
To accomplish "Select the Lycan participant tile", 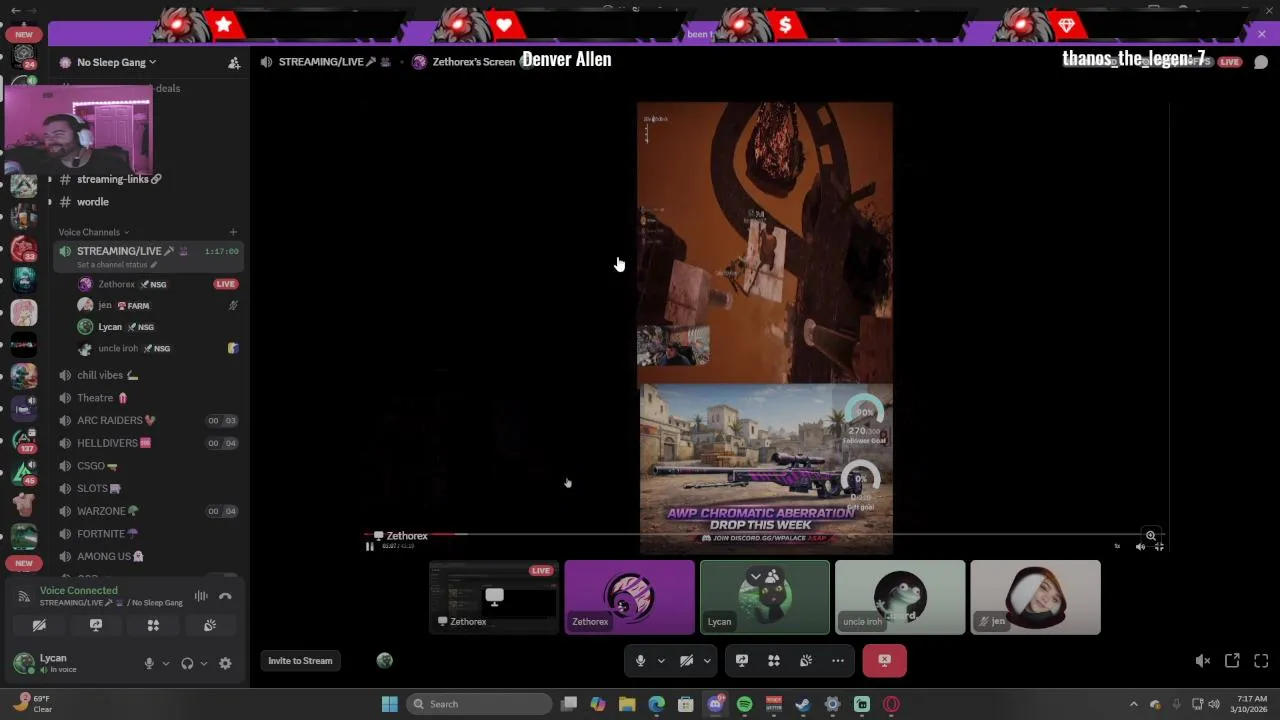I will [x=765, y=597].
